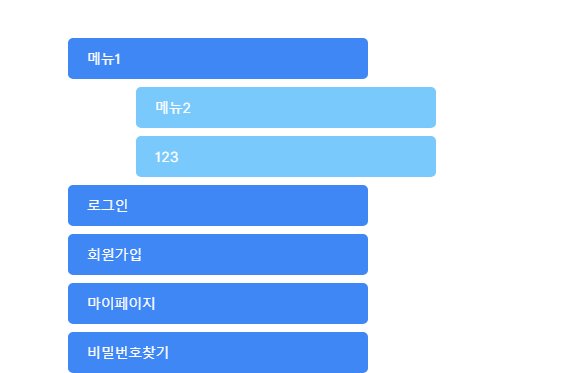This screenshot has height=373, width=565.
Task: Click the 비밀번호찾기 text label
Action: (x=128, y=352)
